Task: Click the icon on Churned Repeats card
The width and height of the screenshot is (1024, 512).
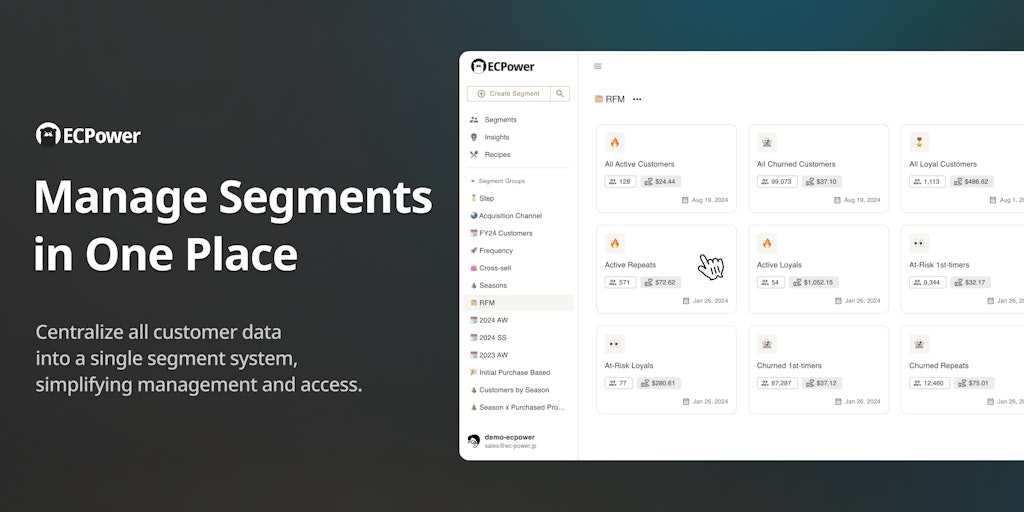Action: click(919, 344)
